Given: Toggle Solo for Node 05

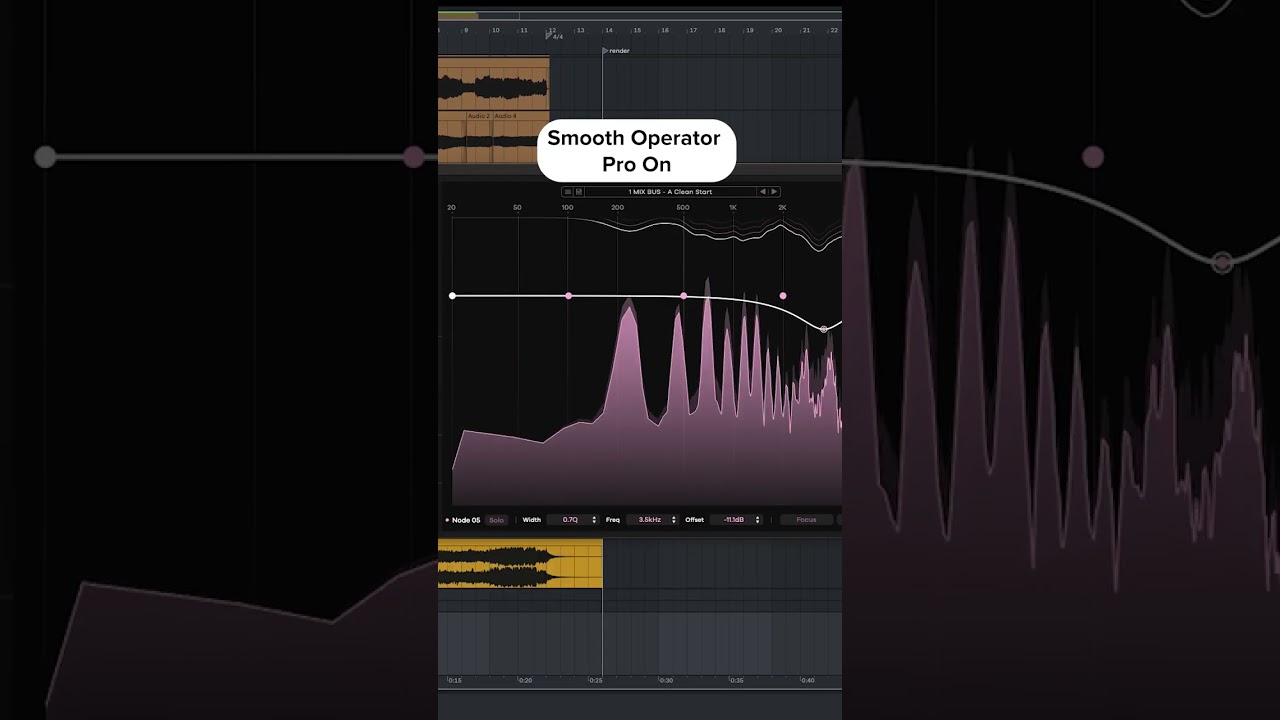Looking at the screenshot, I should (x=496, y=520).
